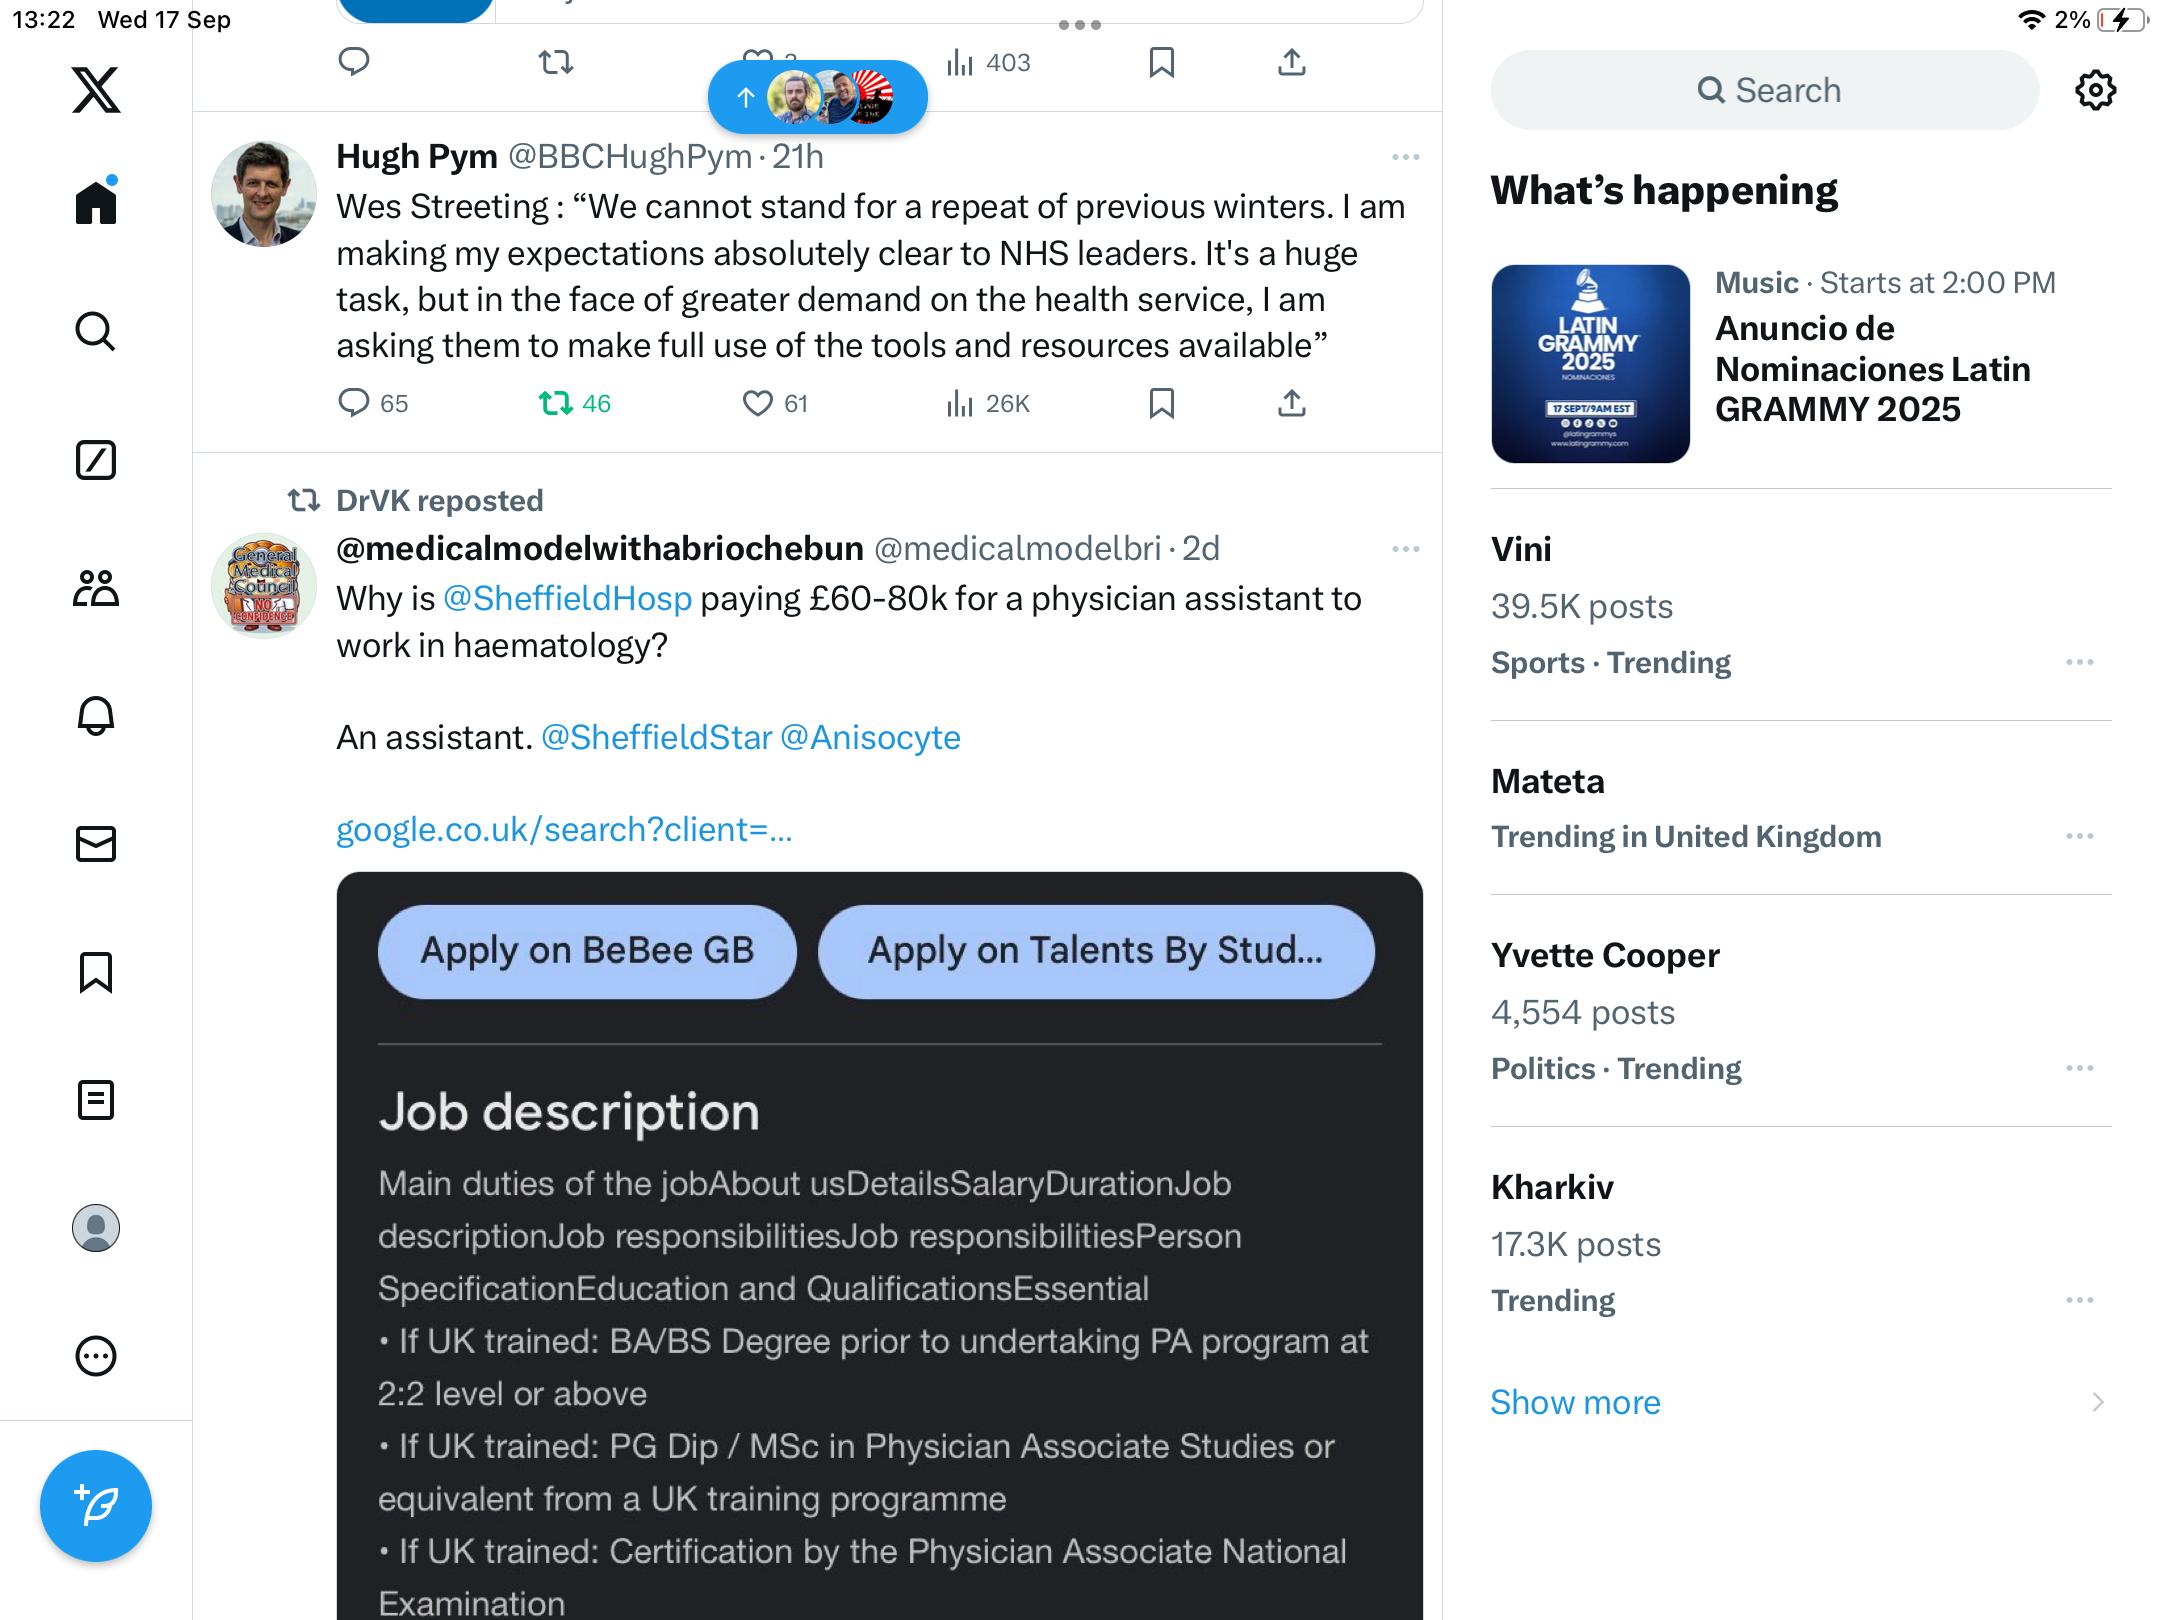Undo repost on Hugh Pym's post
This screenshot has height=1620, width=2160.
point(556,404)
